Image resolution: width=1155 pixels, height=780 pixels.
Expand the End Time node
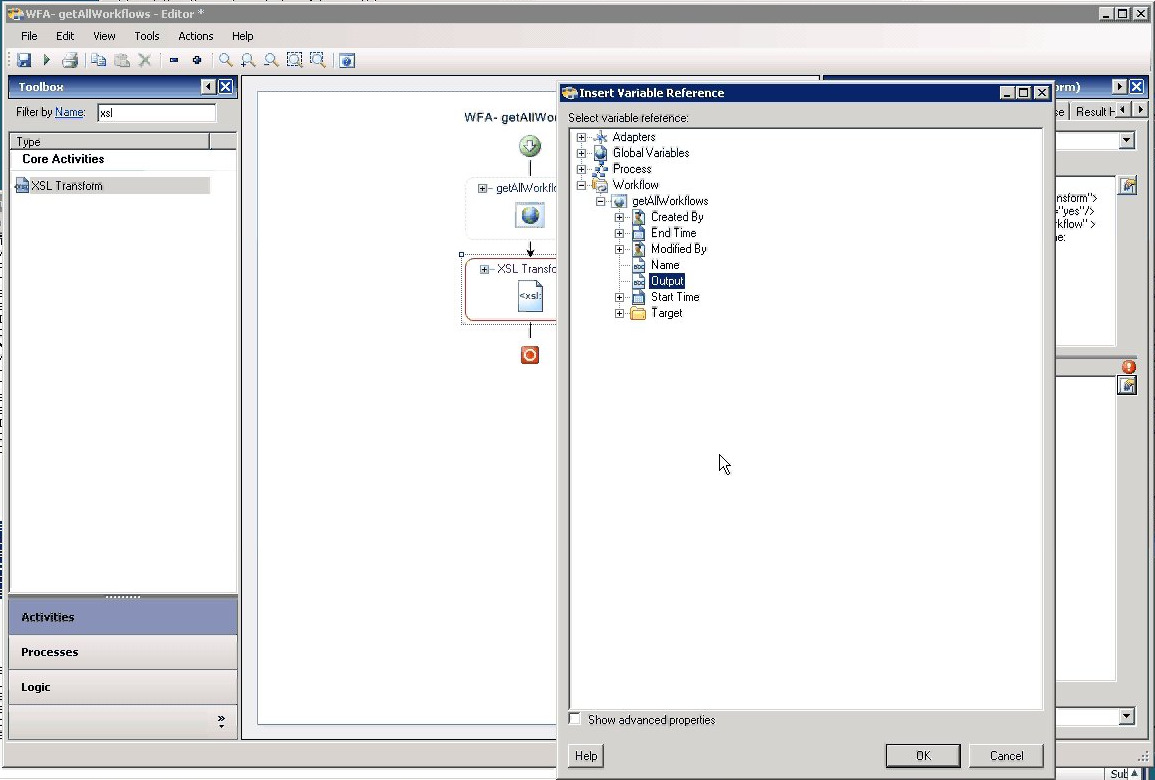[x=619, y=233]
